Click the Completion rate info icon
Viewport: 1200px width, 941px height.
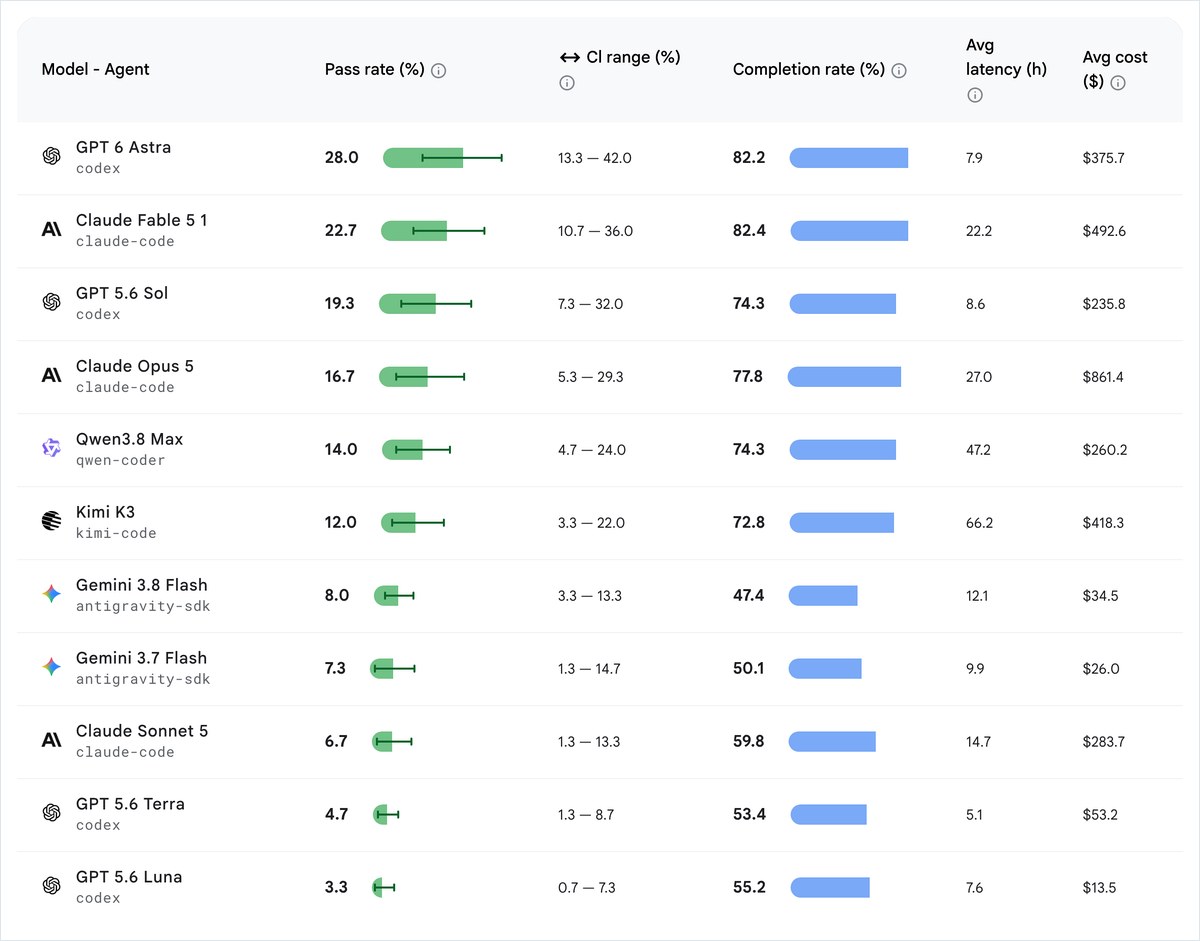click(x=899, y=70)
